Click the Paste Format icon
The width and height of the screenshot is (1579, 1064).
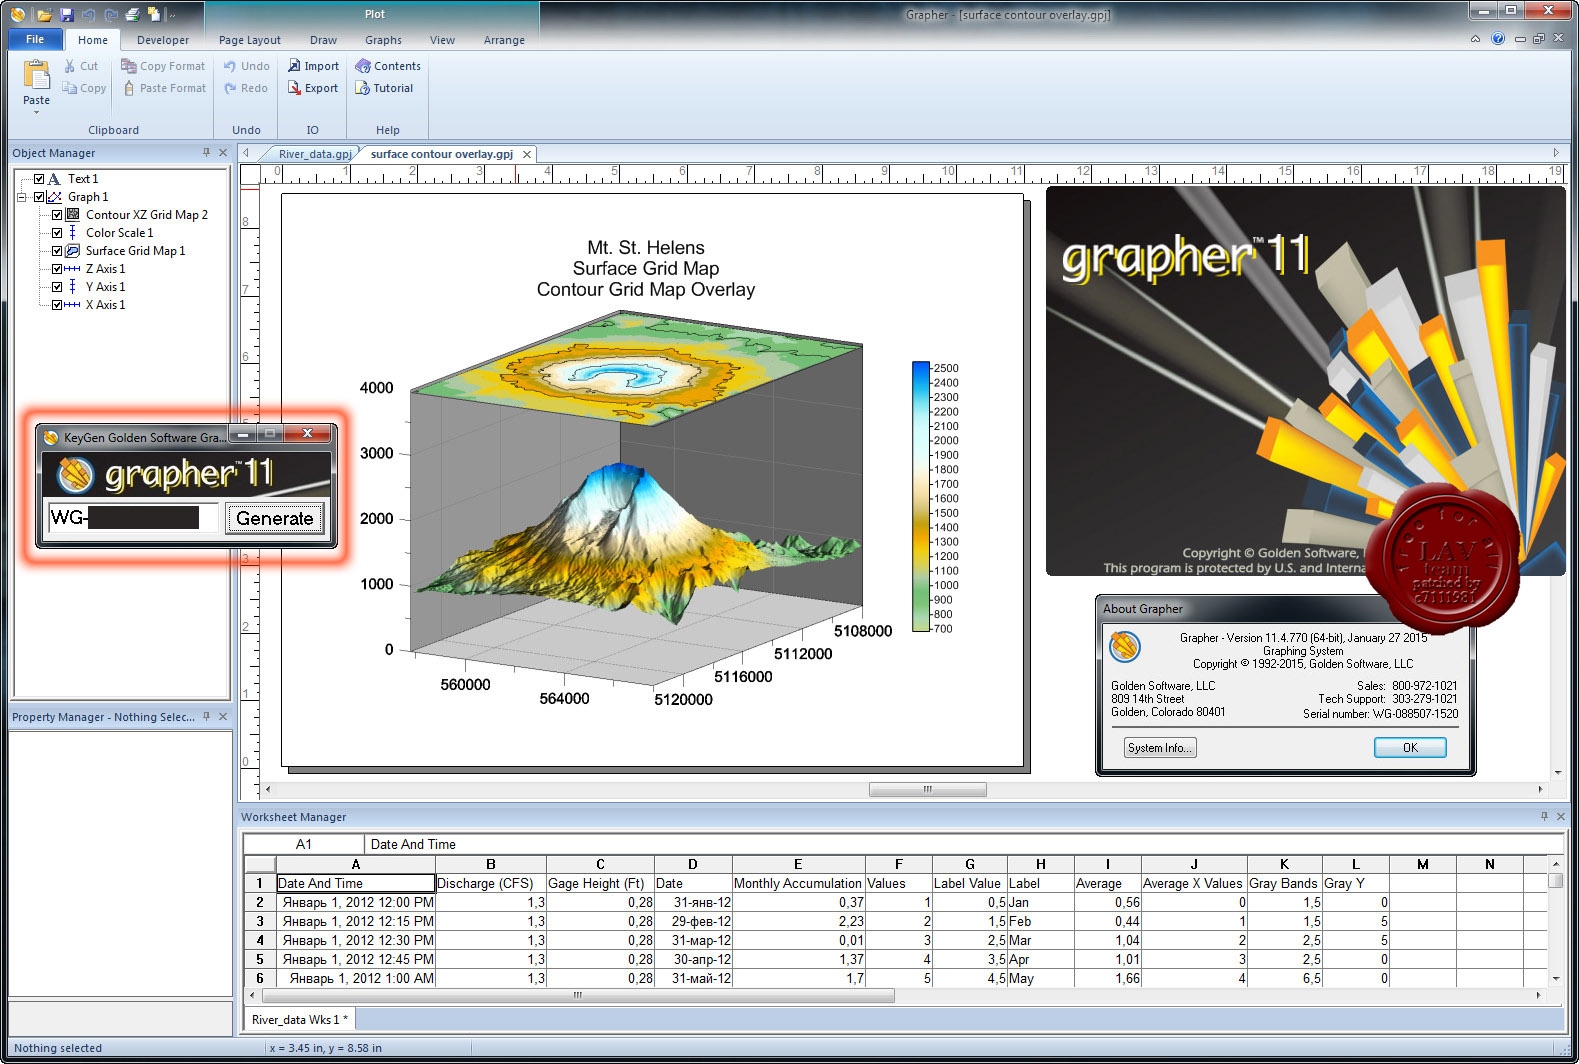click(129, 88)
